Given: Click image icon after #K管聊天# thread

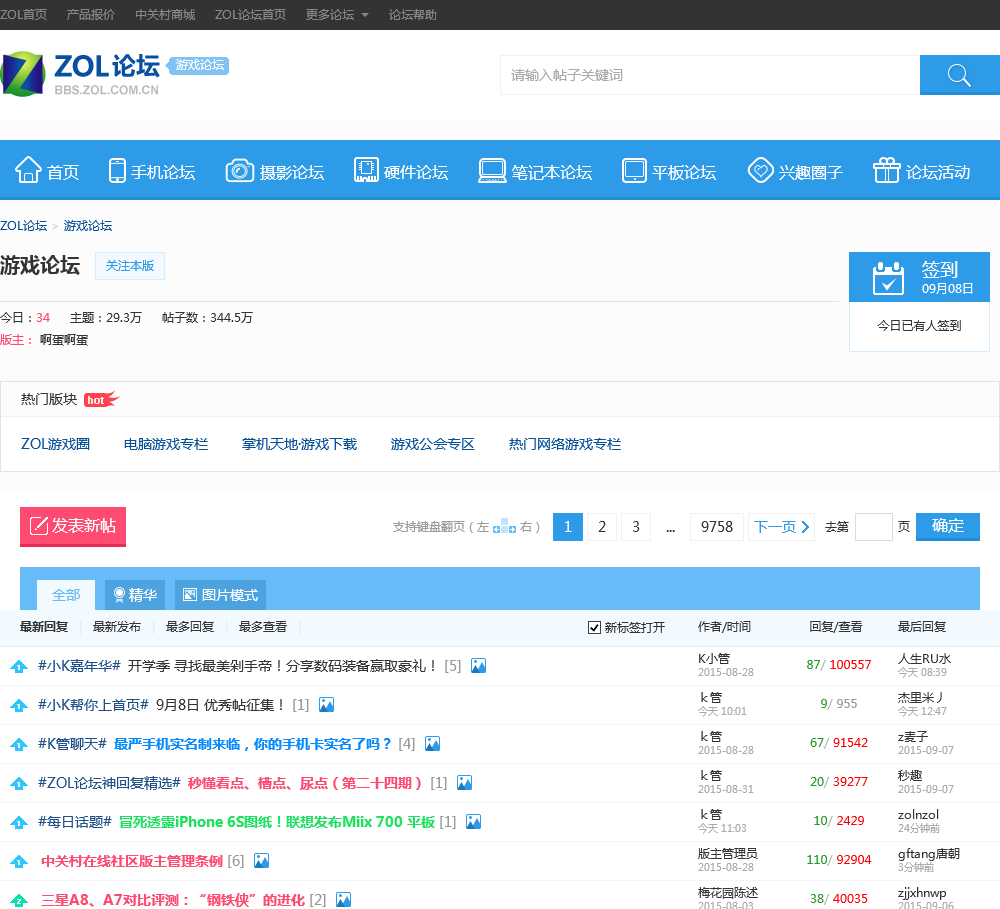Looking at the screenshot, I should click(432, 744).
